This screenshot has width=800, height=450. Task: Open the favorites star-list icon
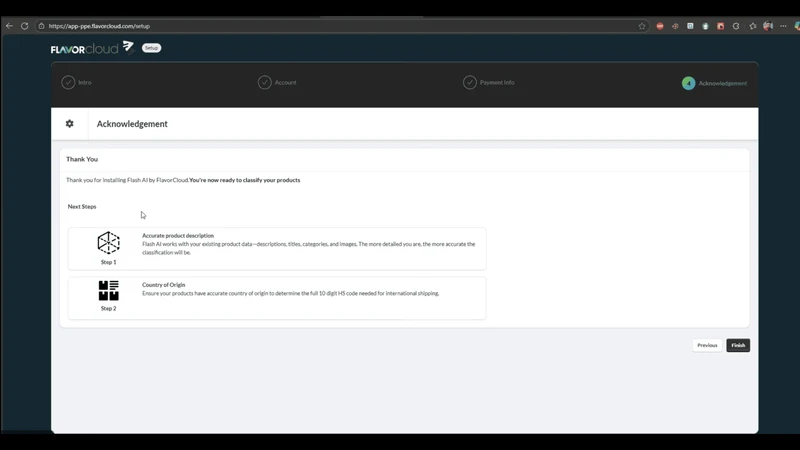pyautogui.click(x=753, y=26)
